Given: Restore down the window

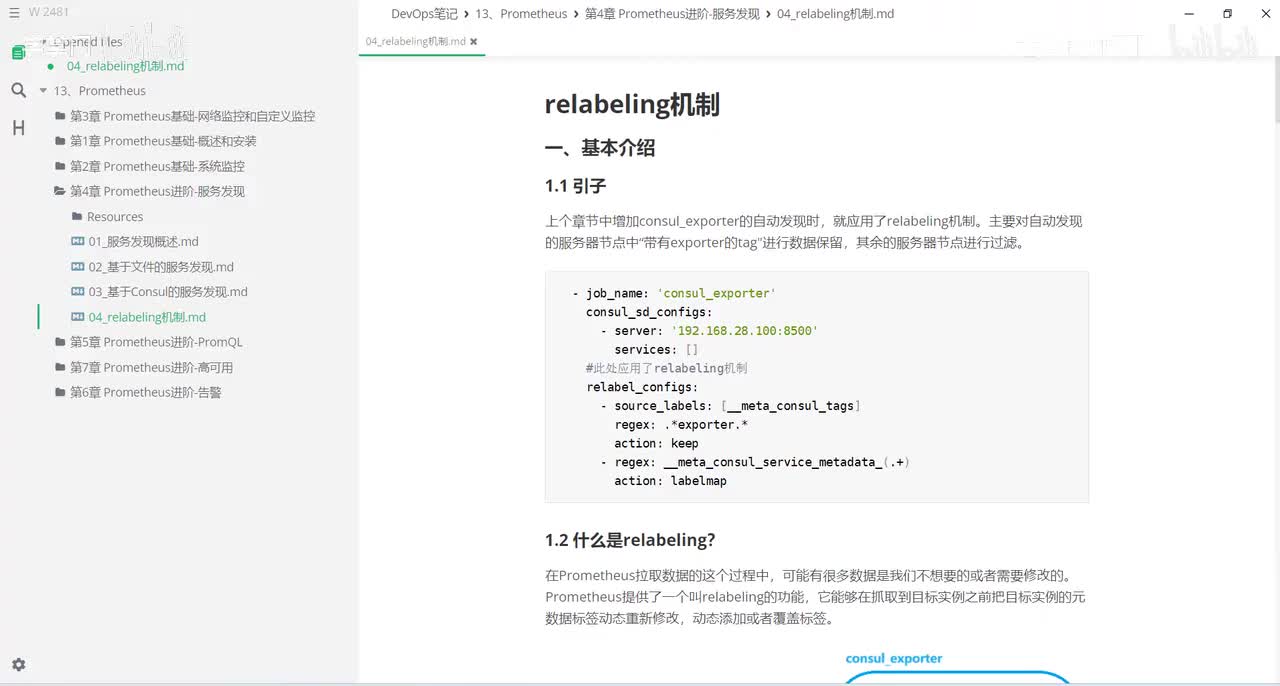Looking at the screenshot, I should [x=1227, y=14].
